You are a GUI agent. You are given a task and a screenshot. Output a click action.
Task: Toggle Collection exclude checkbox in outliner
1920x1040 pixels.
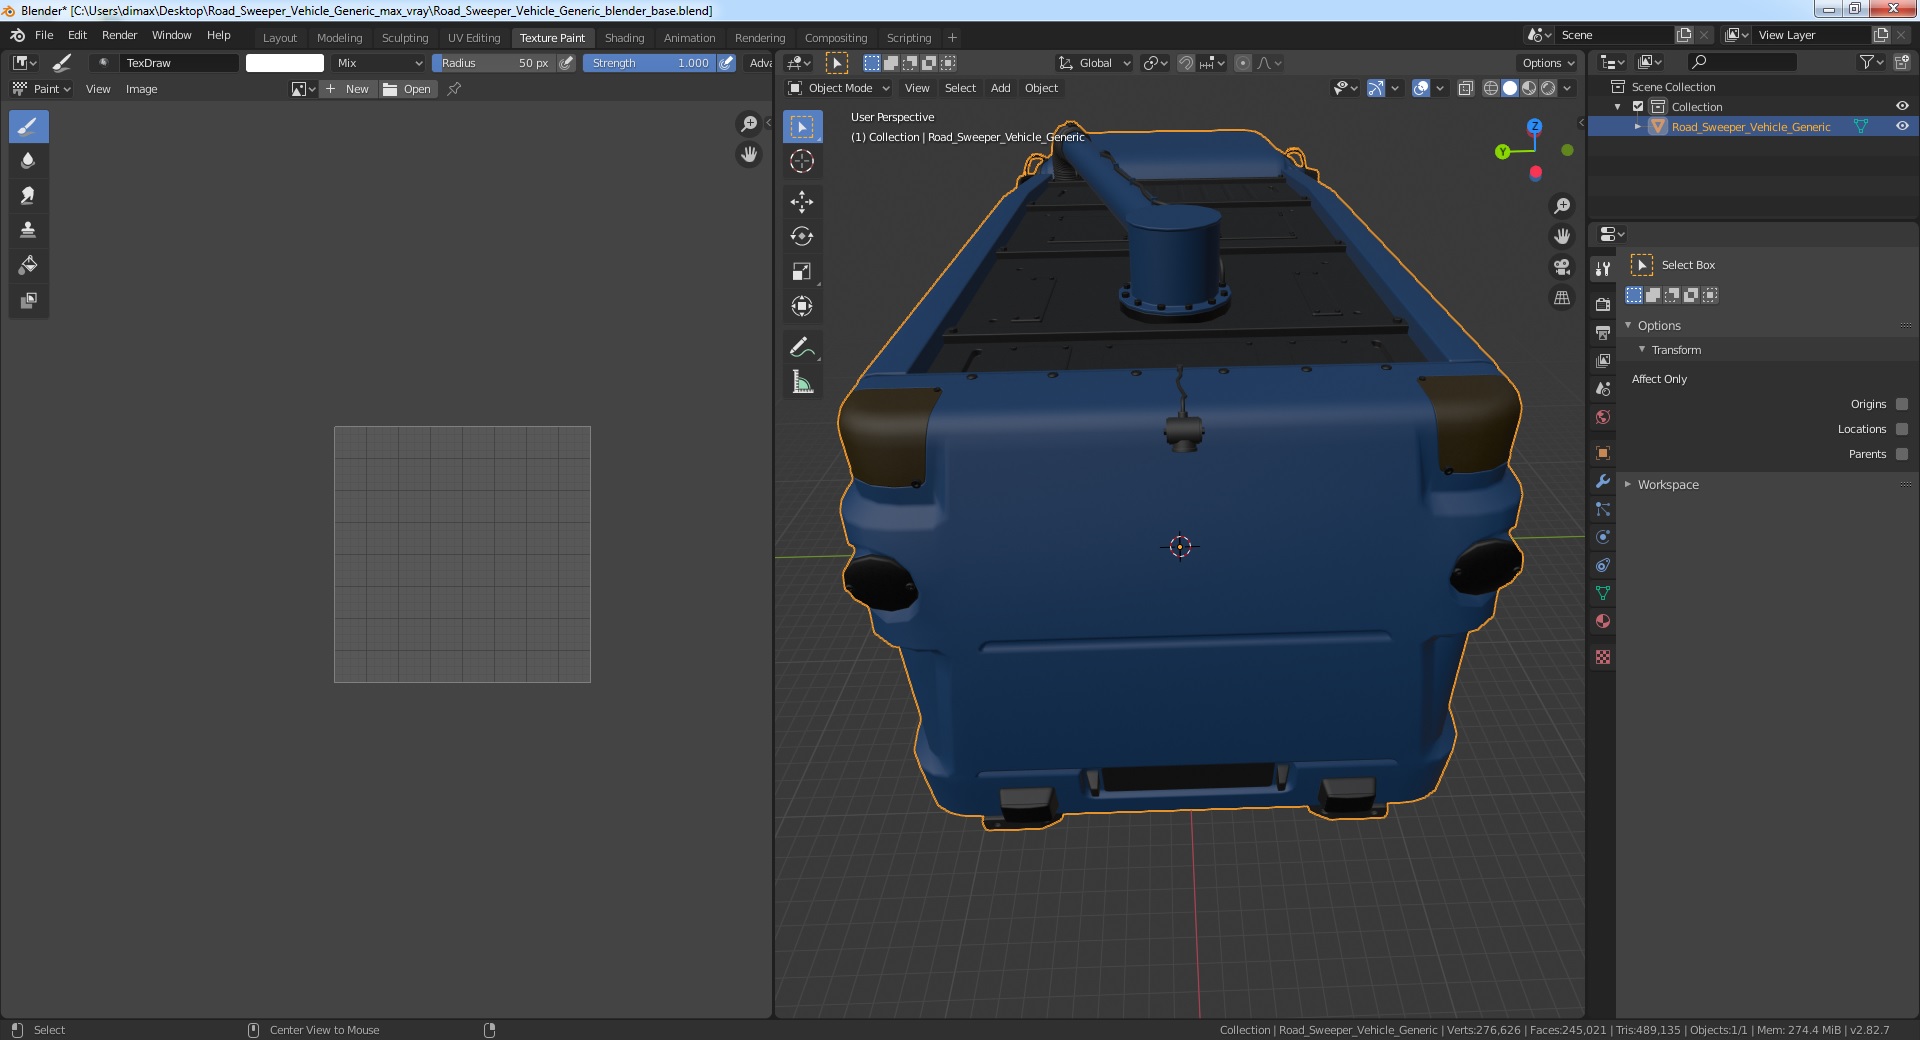point(1638,107)
